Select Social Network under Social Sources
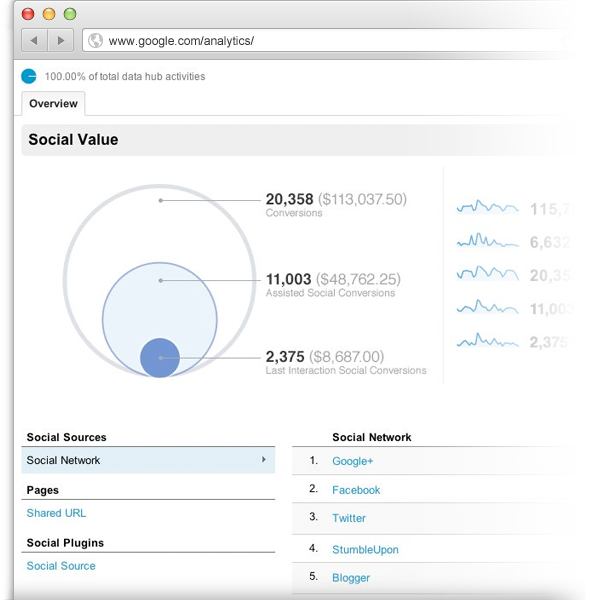600x600 pixels. point(148,460)
